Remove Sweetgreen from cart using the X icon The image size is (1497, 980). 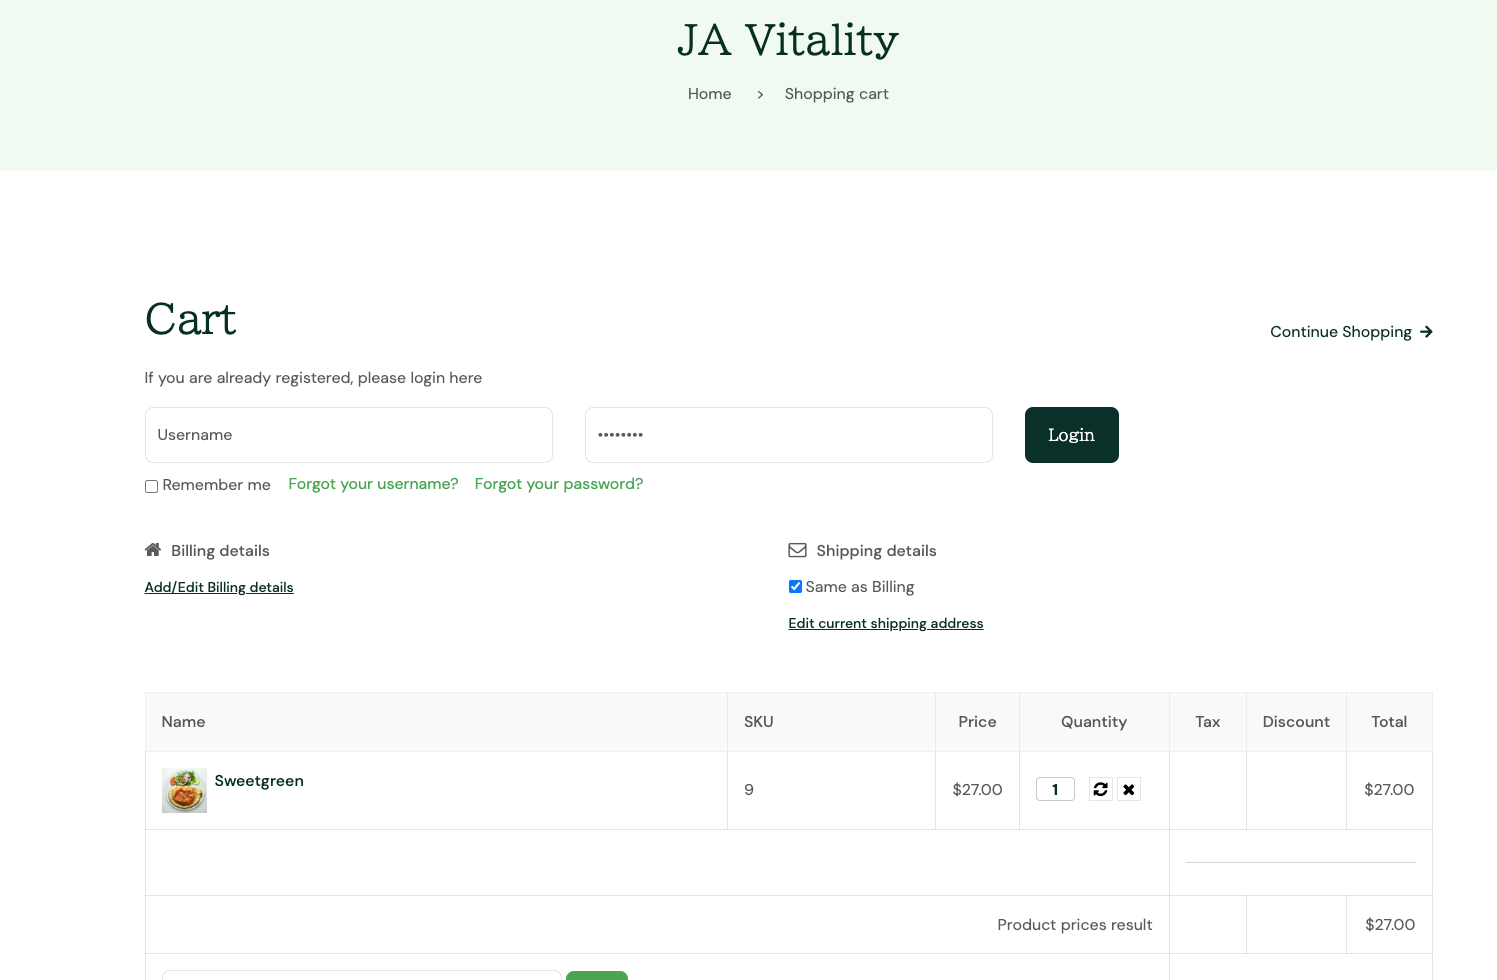(x=1129, y=789)
